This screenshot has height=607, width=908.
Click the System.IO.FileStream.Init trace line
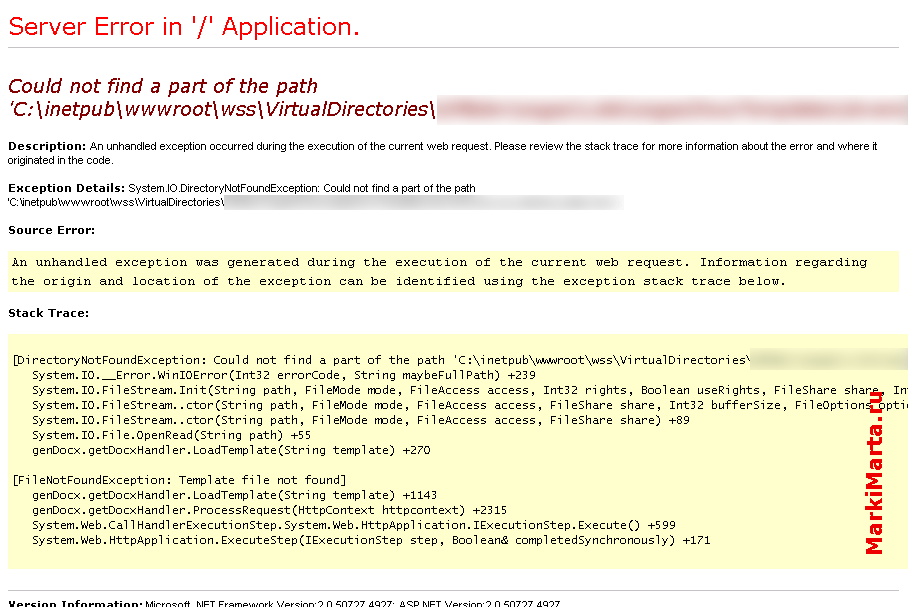470,390
